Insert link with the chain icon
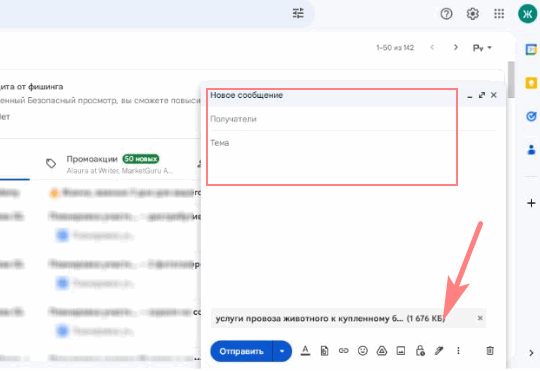The image size is (540, 371). tap(343, 351)
